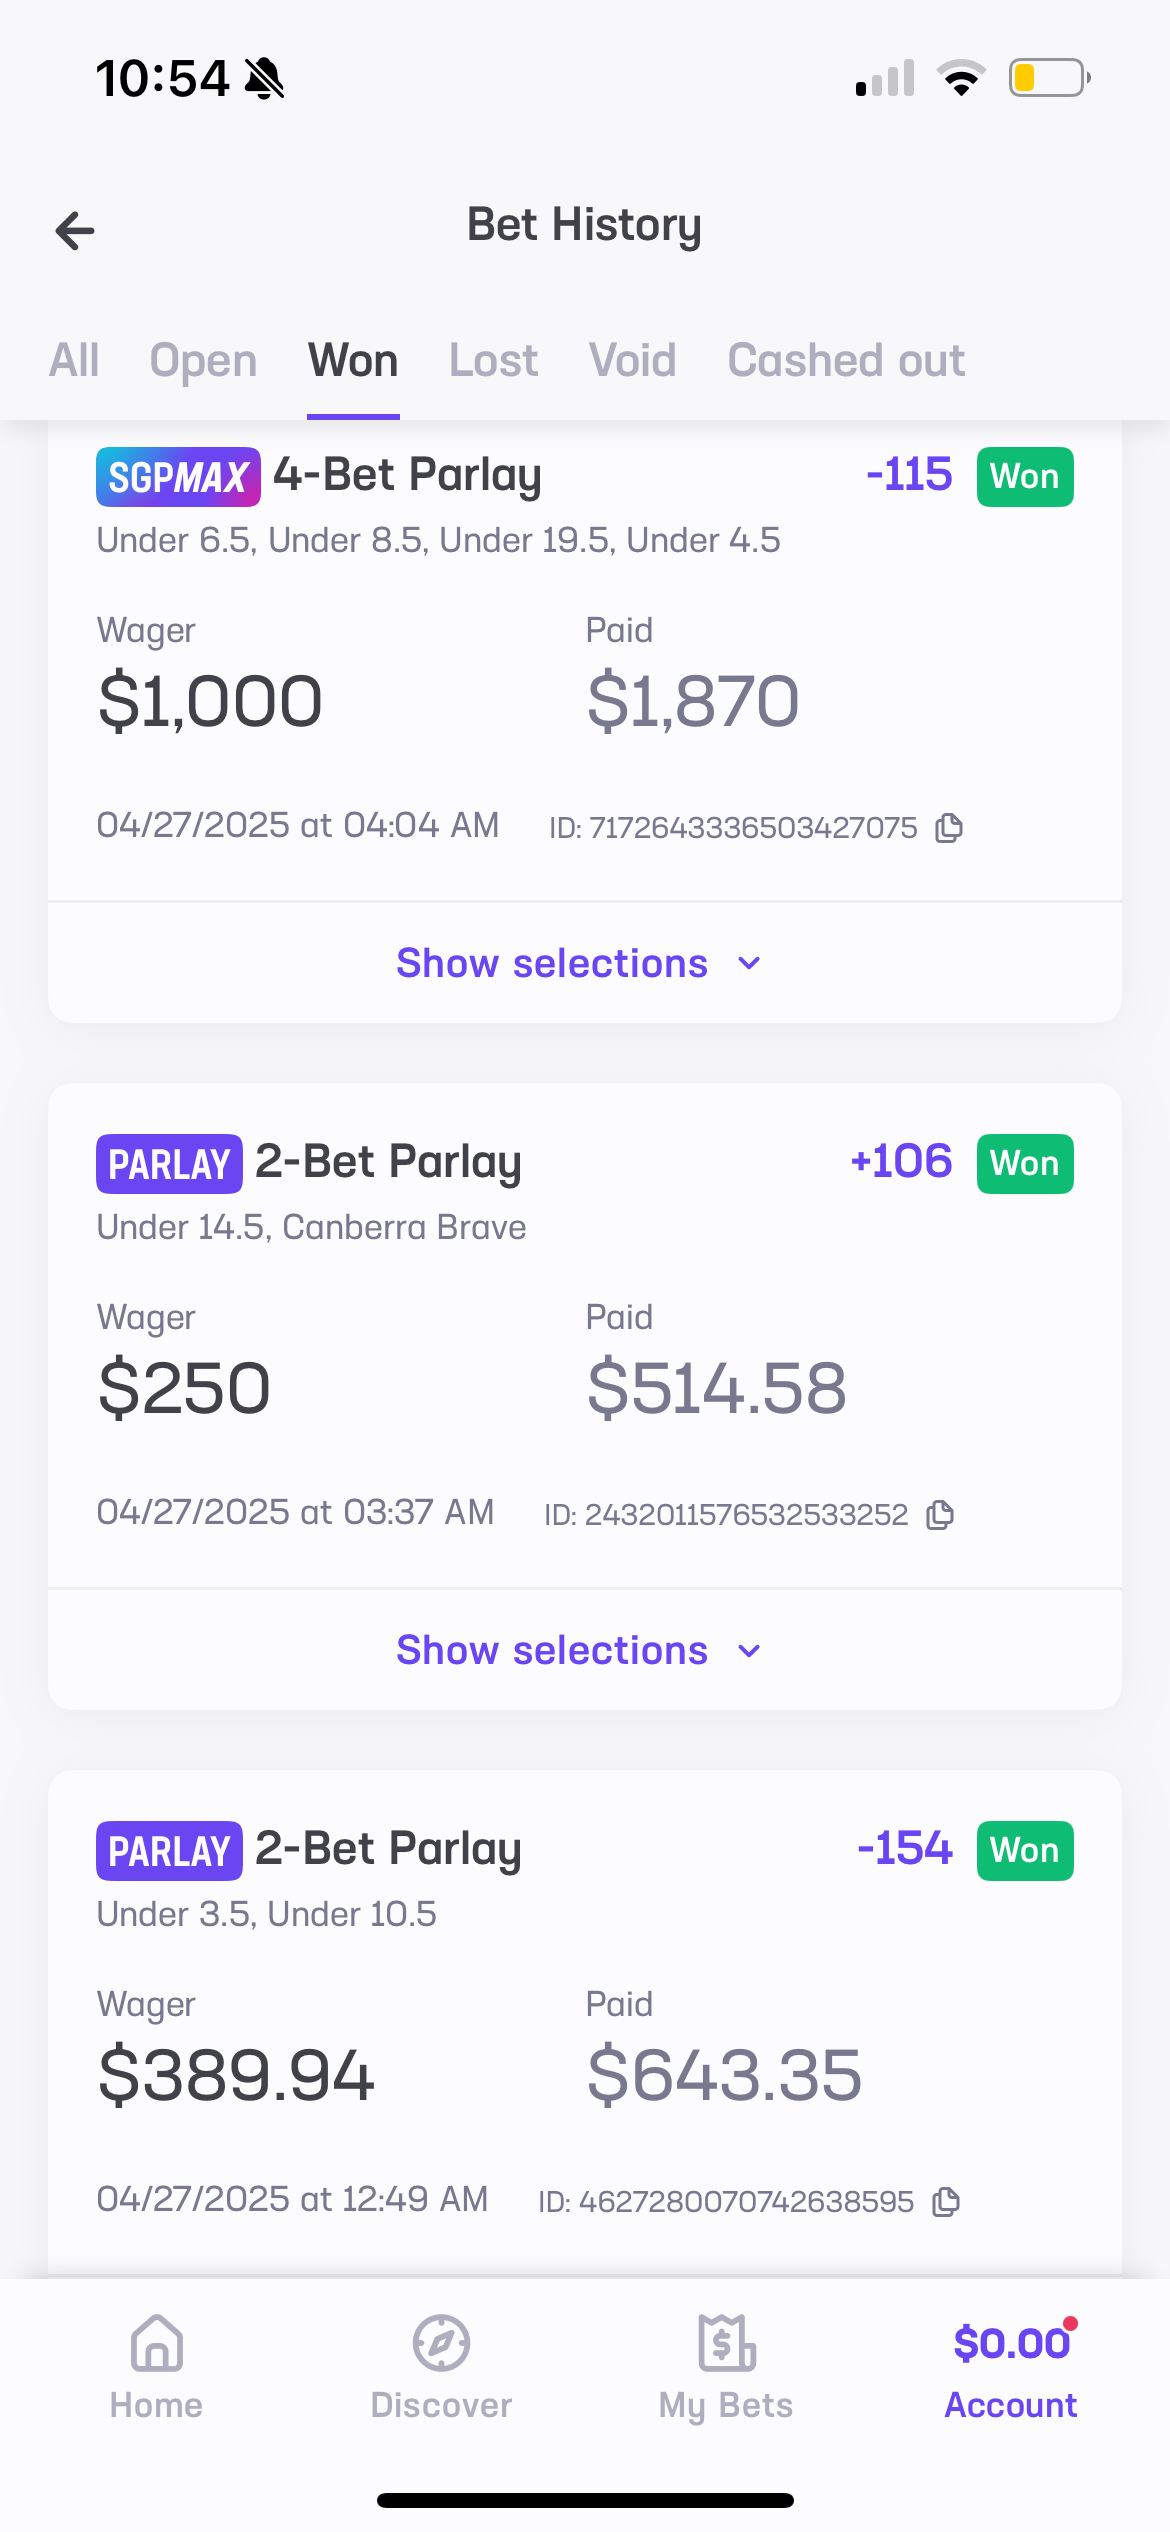Show the Cashed out tab

846,361
